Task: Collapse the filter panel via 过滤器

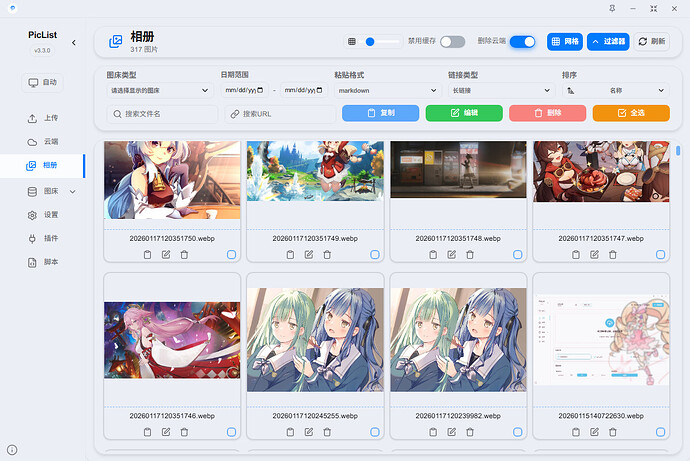Action: pyautogui.click(x=608, y=42)
